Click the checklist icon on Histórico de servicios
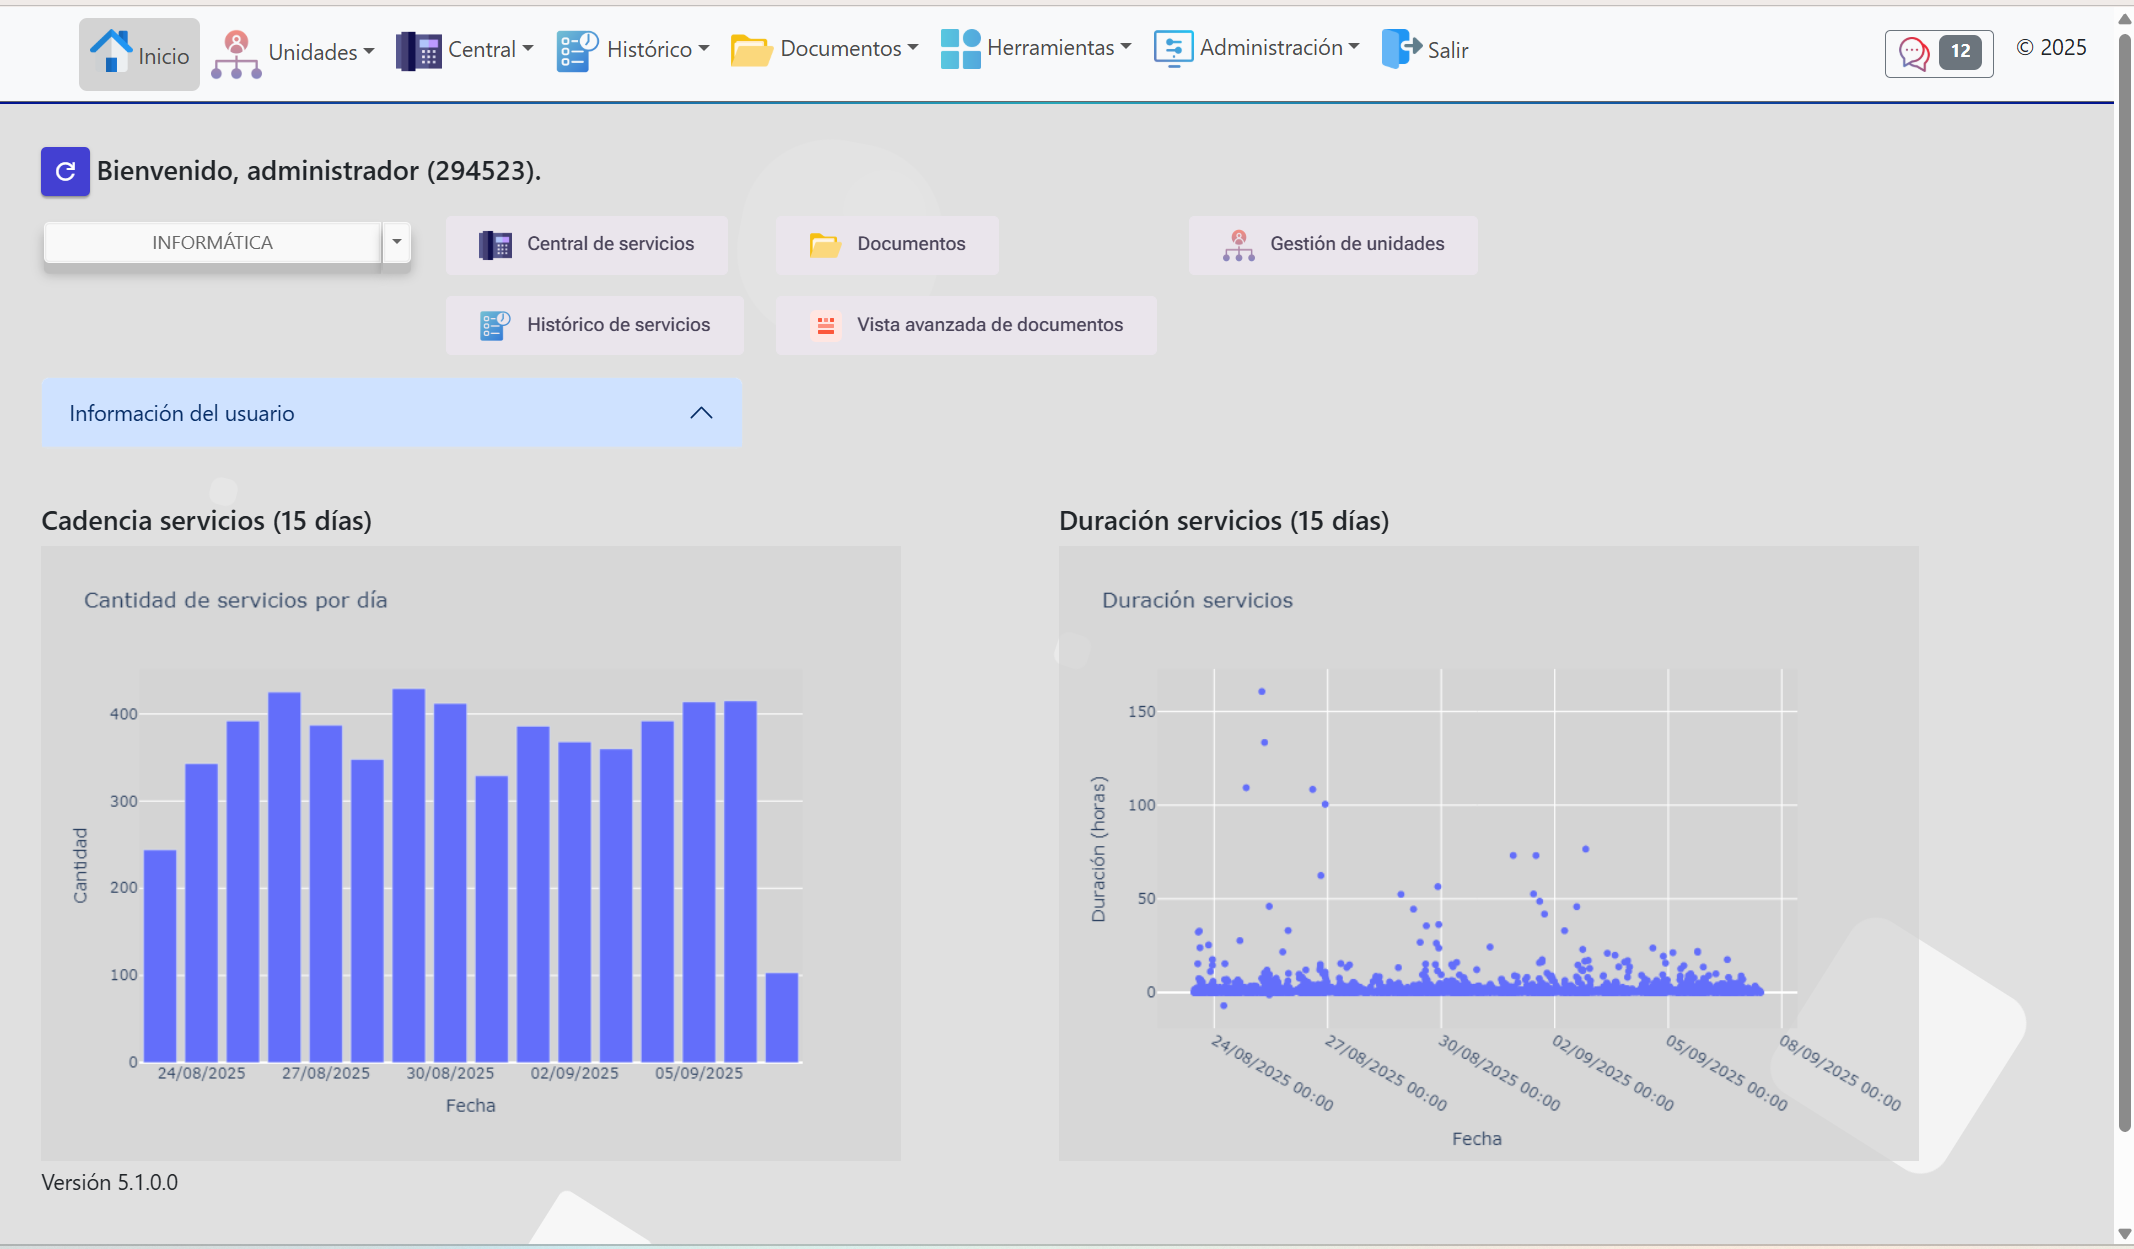 click(495, 325)
